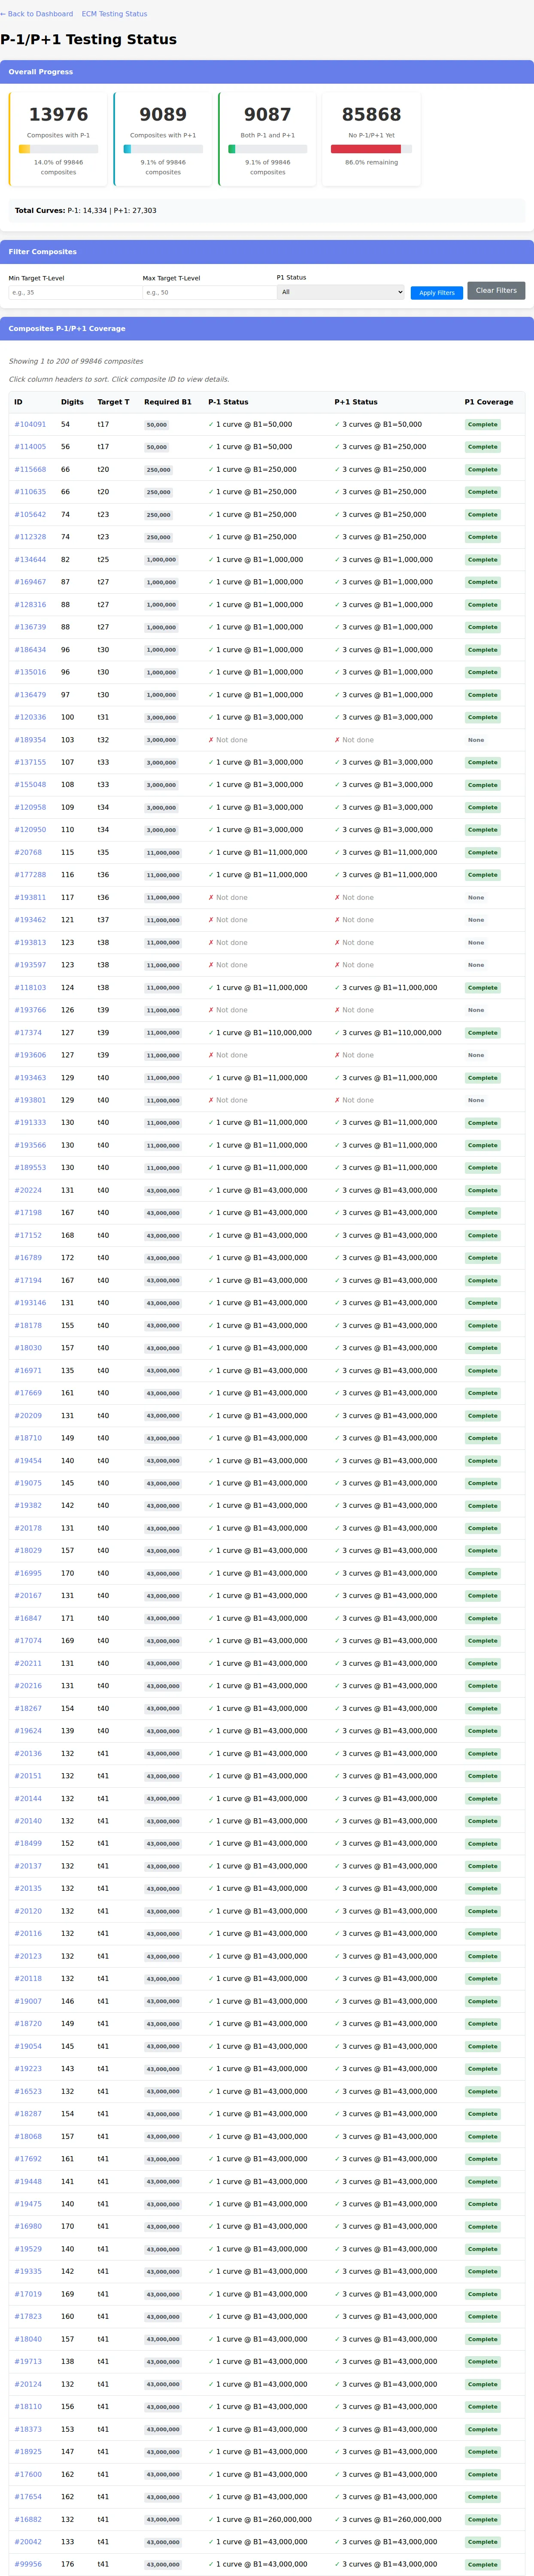Open composite #18499 details
Viewport: 534px width, 2576px height.
tap(28, 1843)
